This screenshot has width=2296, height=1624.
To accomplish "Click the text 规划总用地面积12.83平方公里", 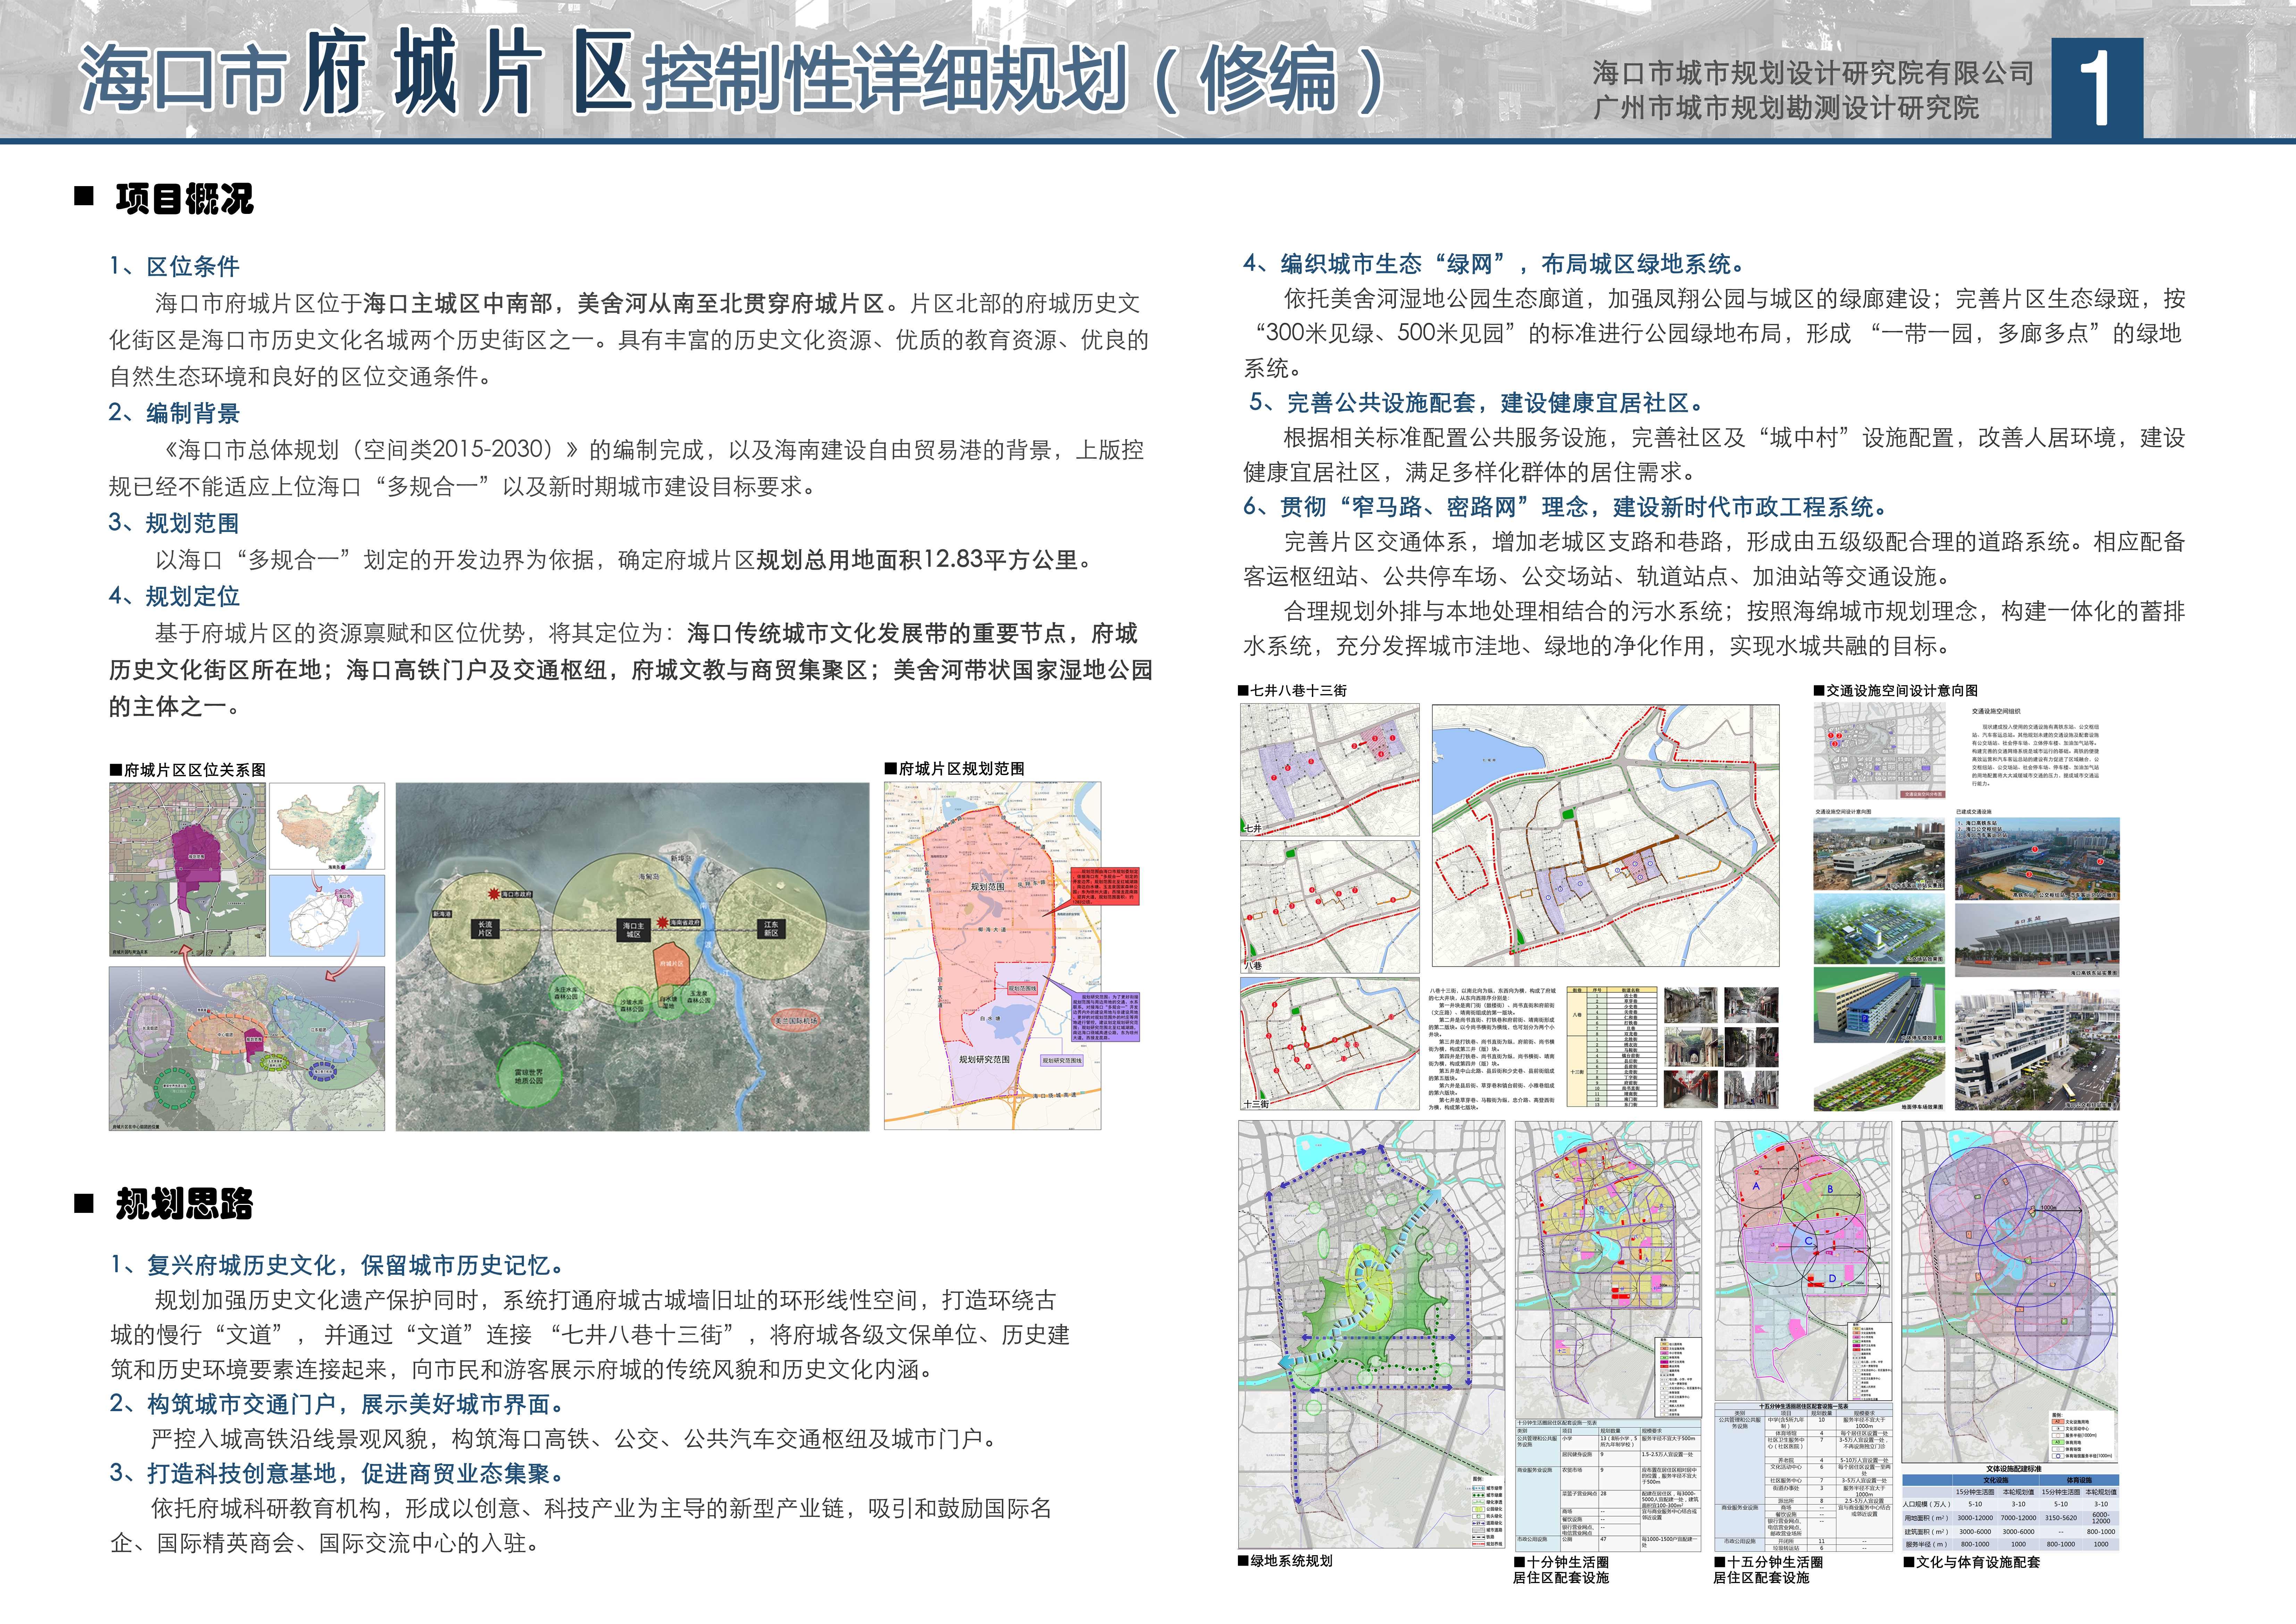I will (x=917, y=560).
